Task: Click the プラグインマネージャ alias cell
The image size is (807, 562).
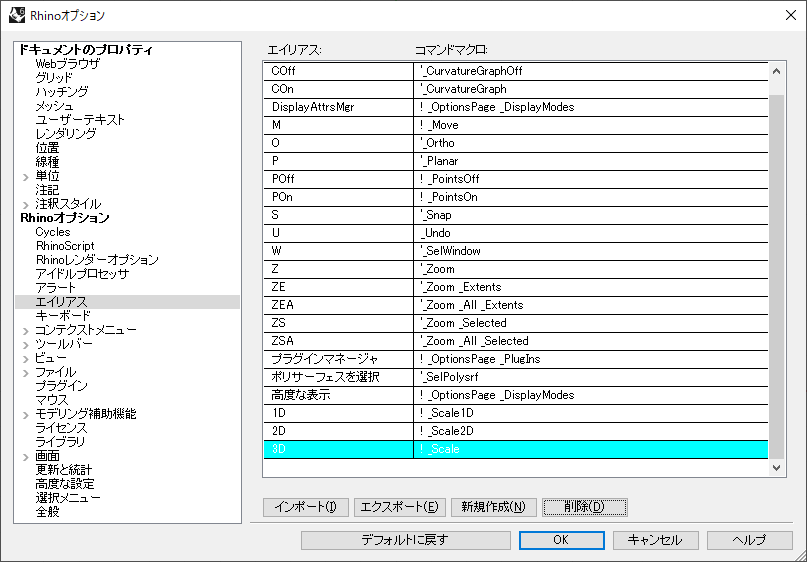Action: (339, 359)
